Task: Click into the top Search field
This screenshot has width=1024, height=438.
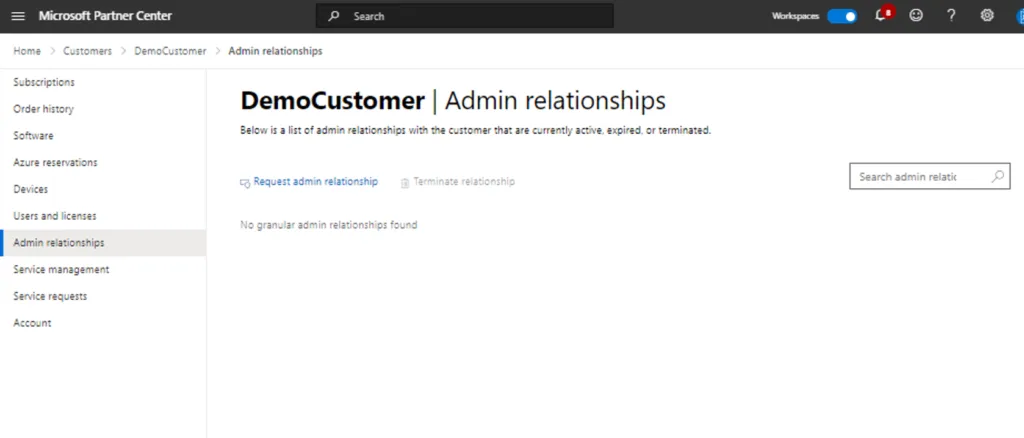Action: [x=464, y=16]
